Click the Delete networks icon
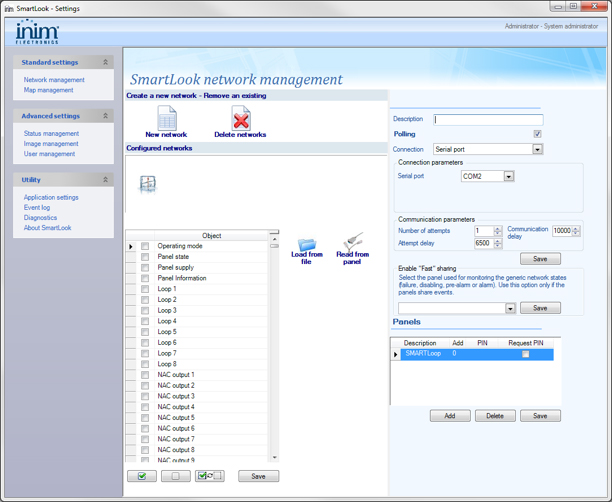This screenshot has height=502, width=612. point(240,120)
